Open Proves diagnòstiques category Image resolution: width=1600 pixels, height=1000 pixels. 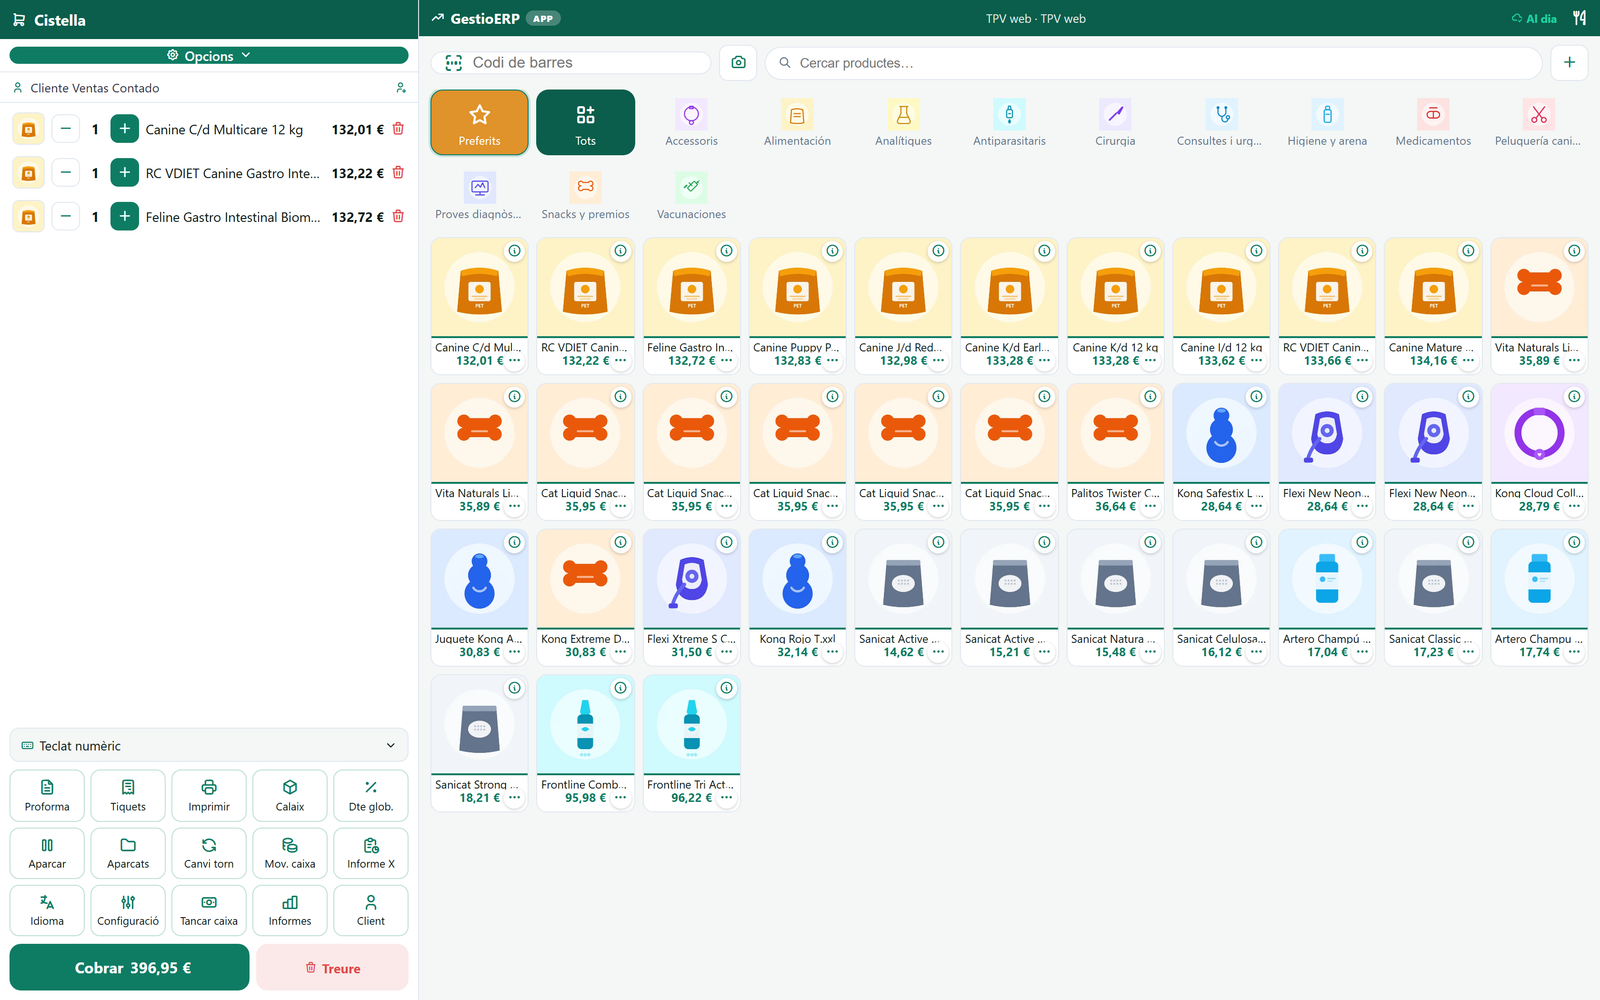(x=479, y=196)
